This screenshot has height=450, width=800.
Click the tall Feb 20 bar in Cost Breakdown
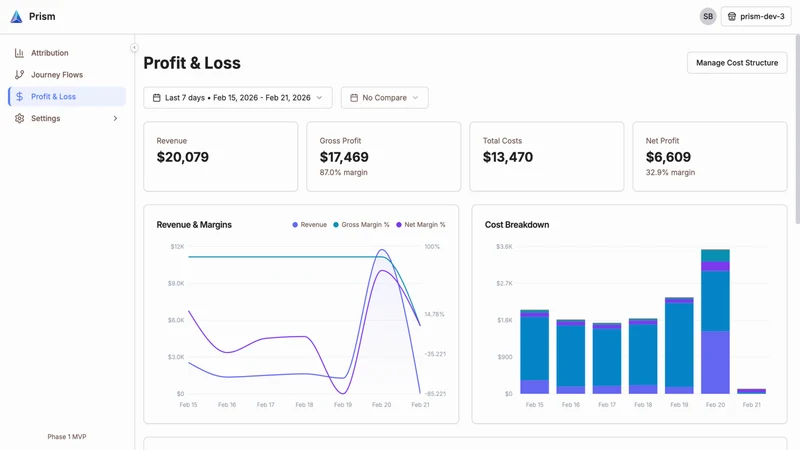coord(715,321)
